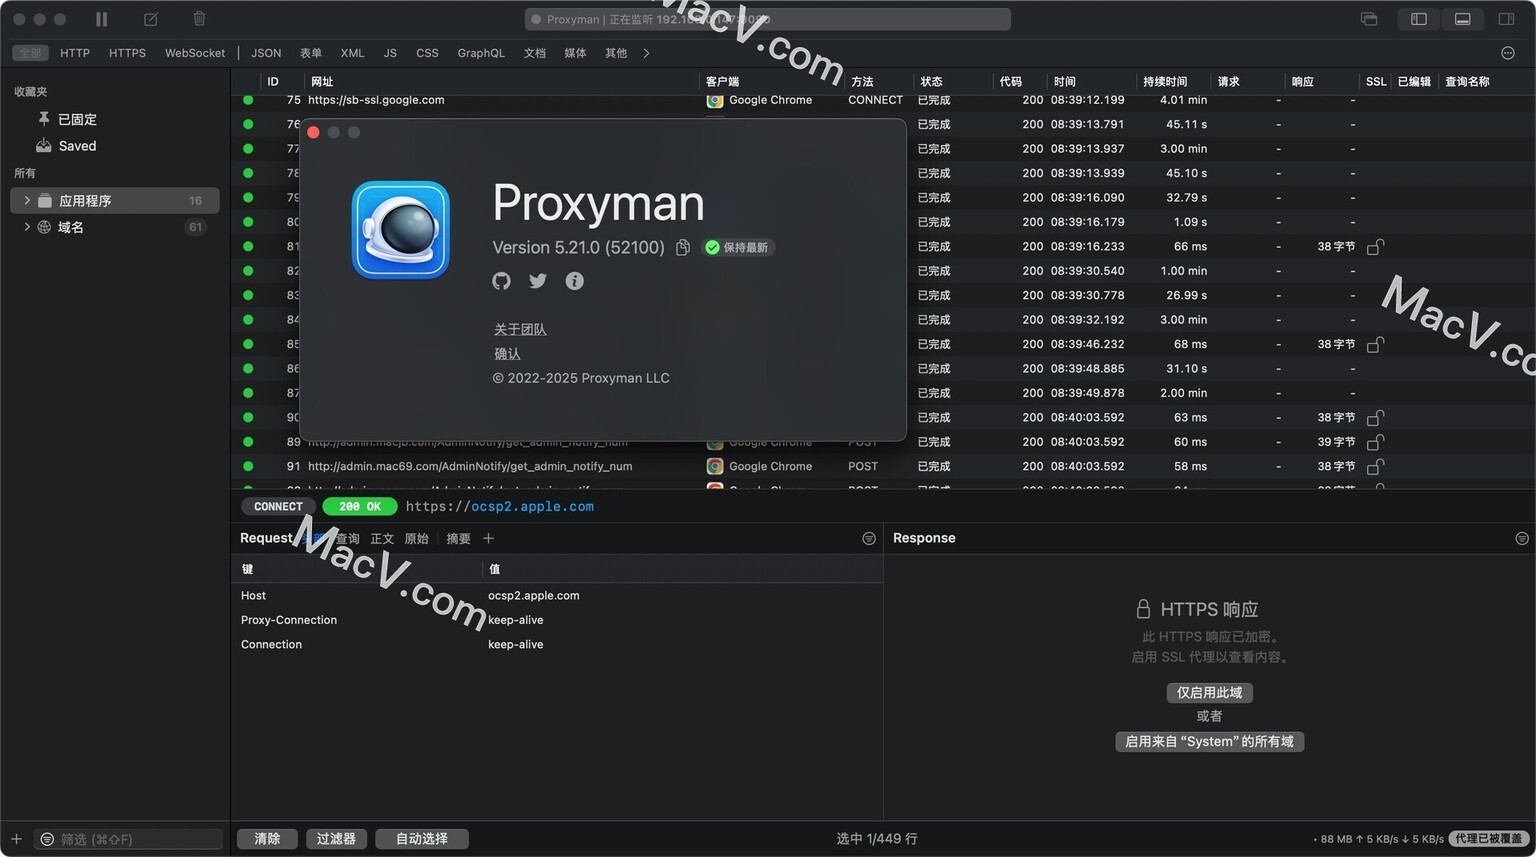The width and height of the screenshot is (1536, 857).
Task: Open the Twitter icon link
Action: tap(538, 281)
